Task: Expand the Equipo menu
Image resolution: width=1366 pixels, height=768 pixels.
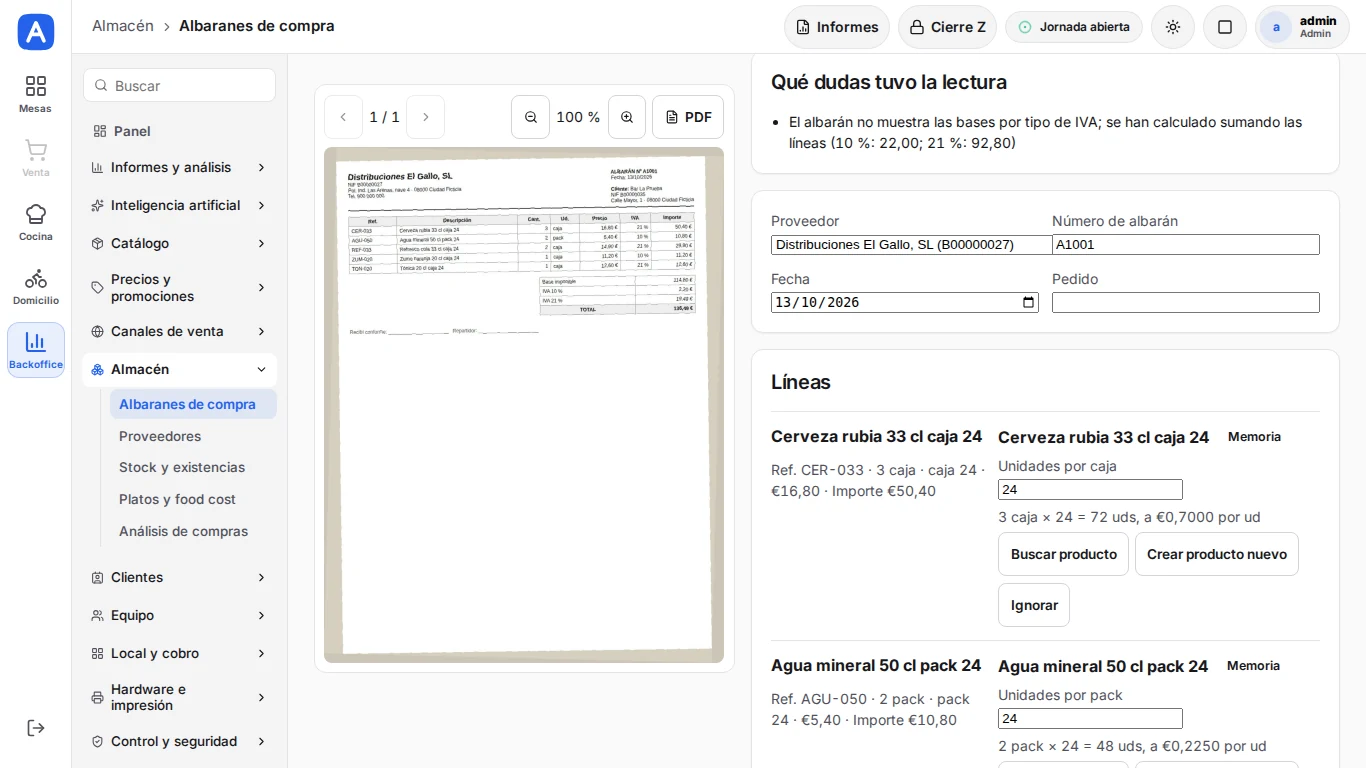Action: point(179,615)
